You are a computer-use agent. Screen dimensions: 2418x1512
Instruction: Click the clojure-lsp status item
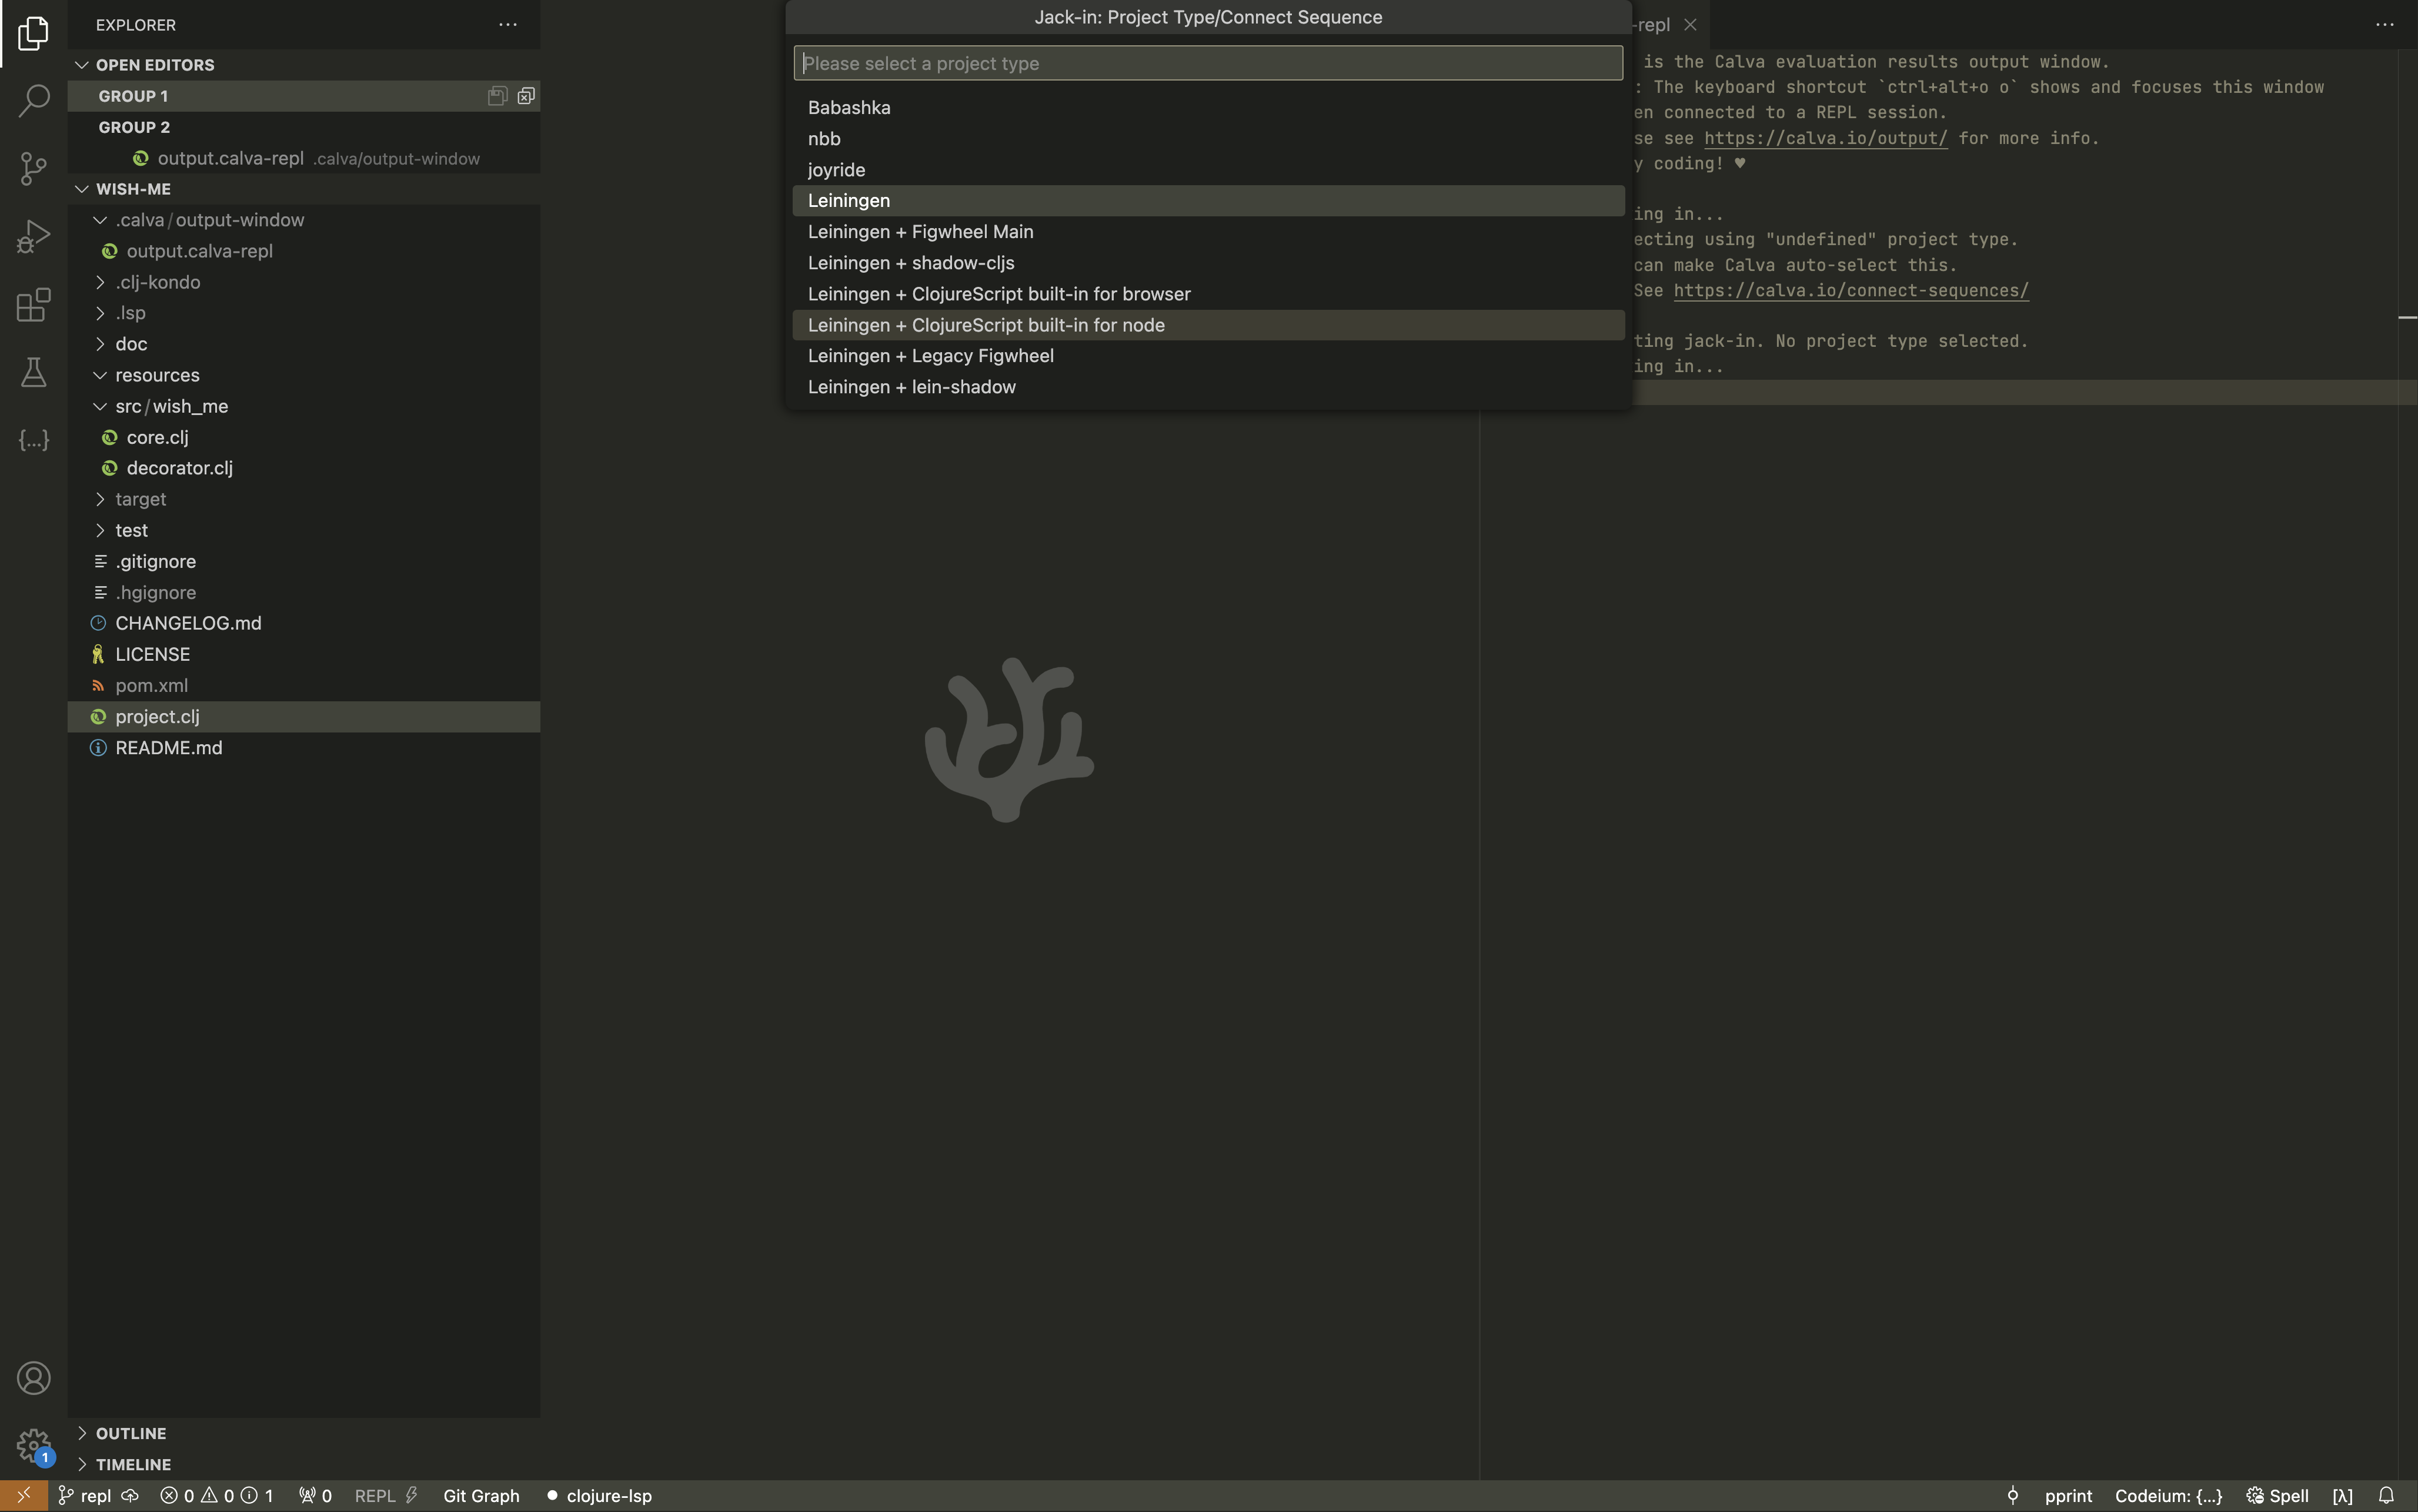pyautogui.click(x=599, y=1496)
